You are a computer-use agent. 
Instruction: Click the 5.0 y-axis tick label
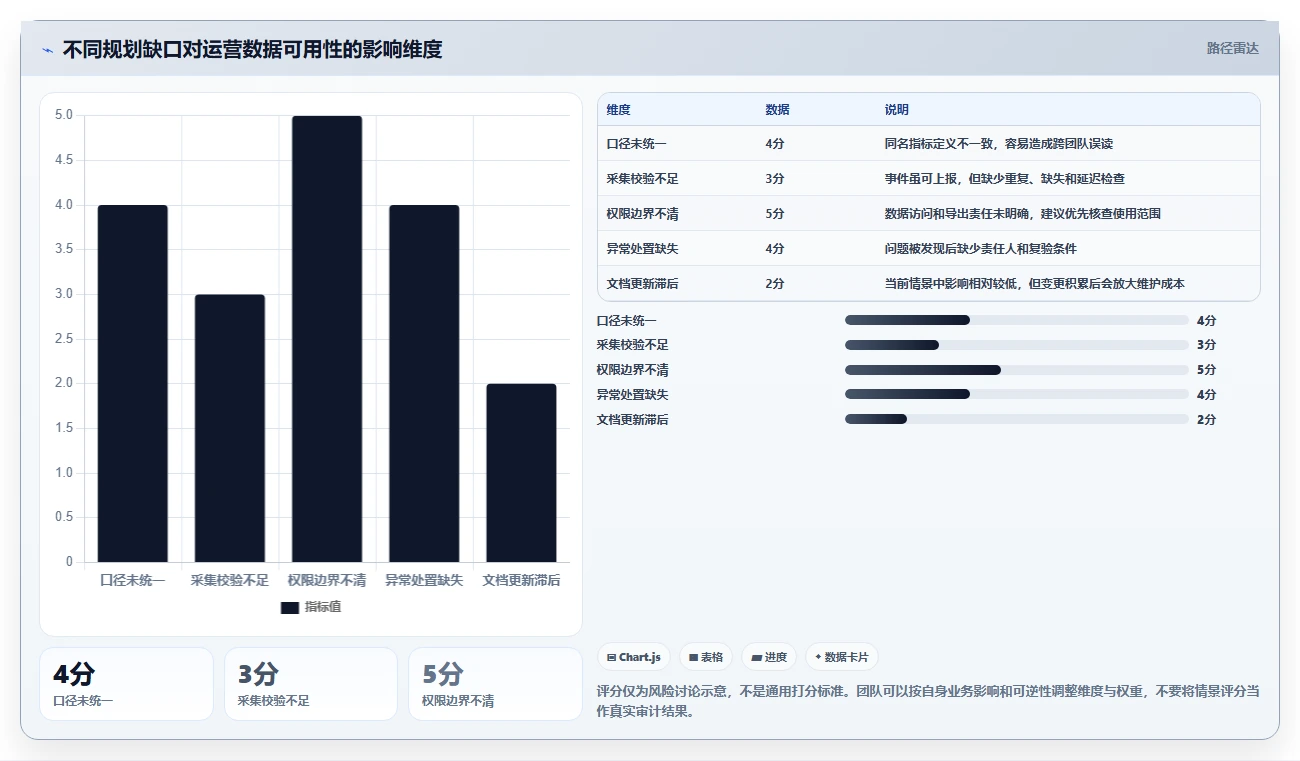(64, 115)
